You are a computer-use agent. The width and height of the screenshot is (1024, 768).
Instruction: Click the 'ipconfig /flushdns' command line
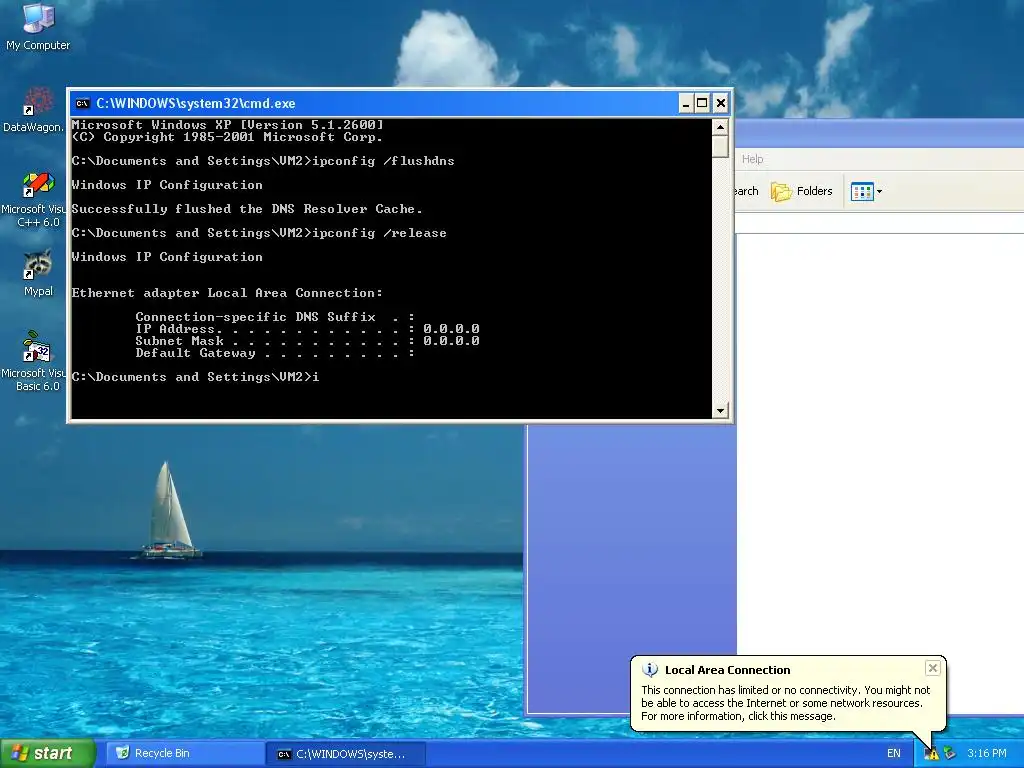click(x=263, y=161)
